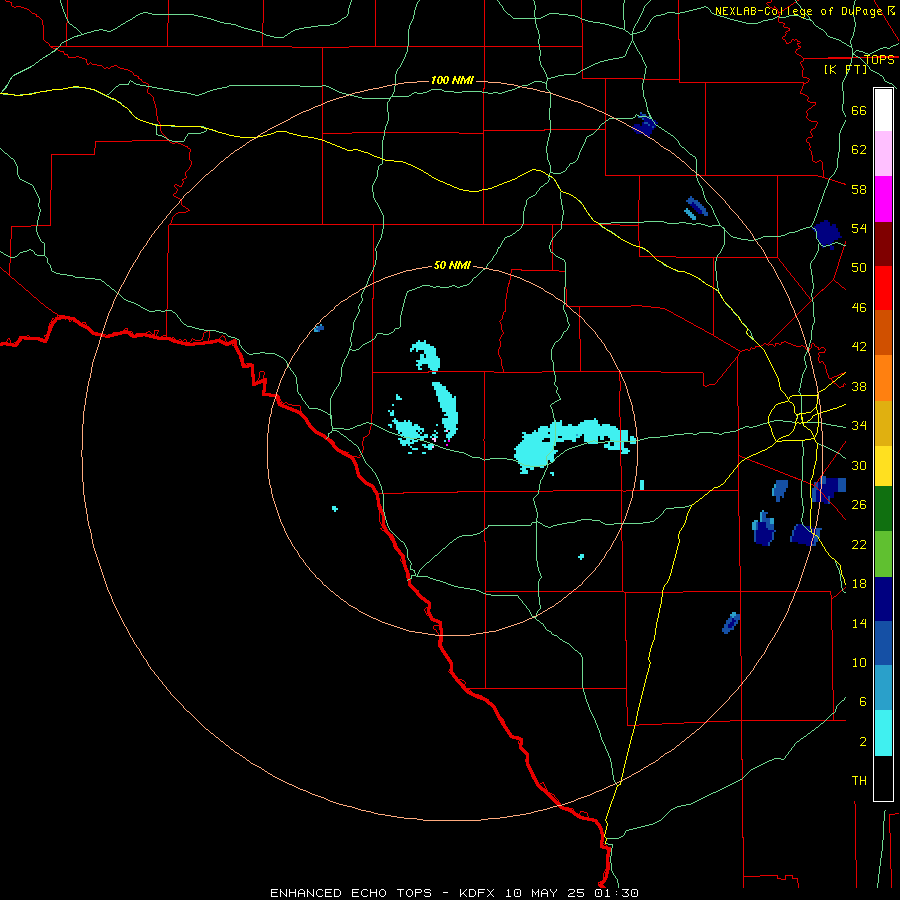900x900 pixels.
Task: Select the navy blue legend band
Action: point(883,599)
